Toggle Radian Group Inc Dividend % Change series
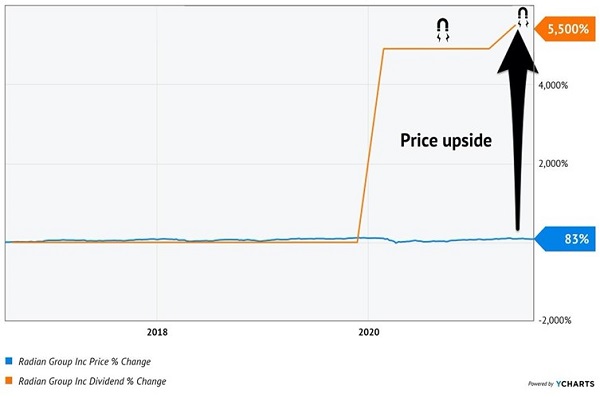Screen dimensions: 600x397 pos(92,381)
